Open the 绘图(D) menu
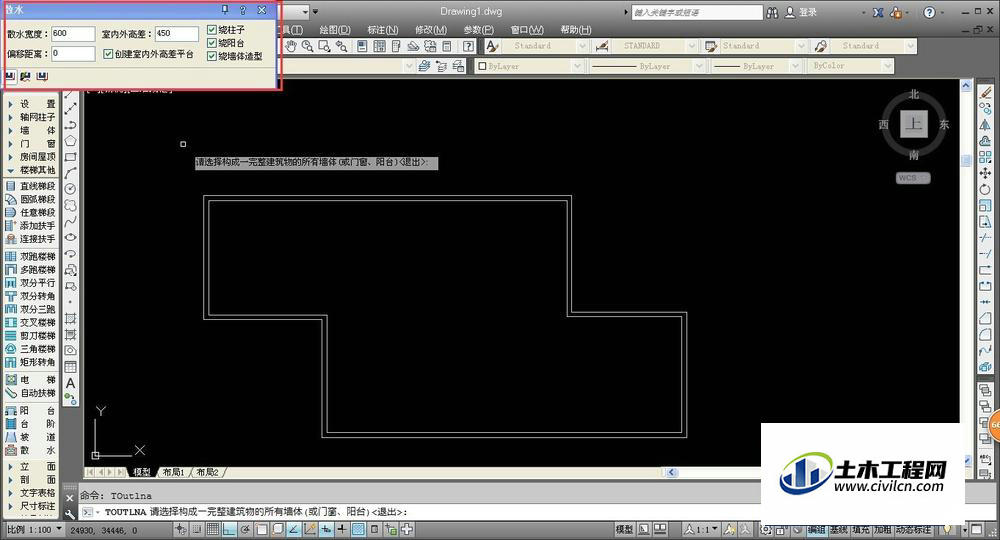This screenshot has height=540, width=1000. [x=335, y=30]
